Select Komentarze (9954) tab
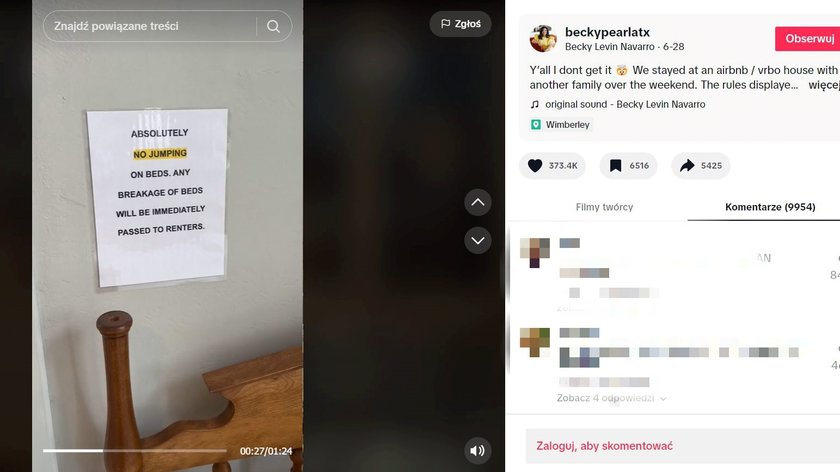 770,207
